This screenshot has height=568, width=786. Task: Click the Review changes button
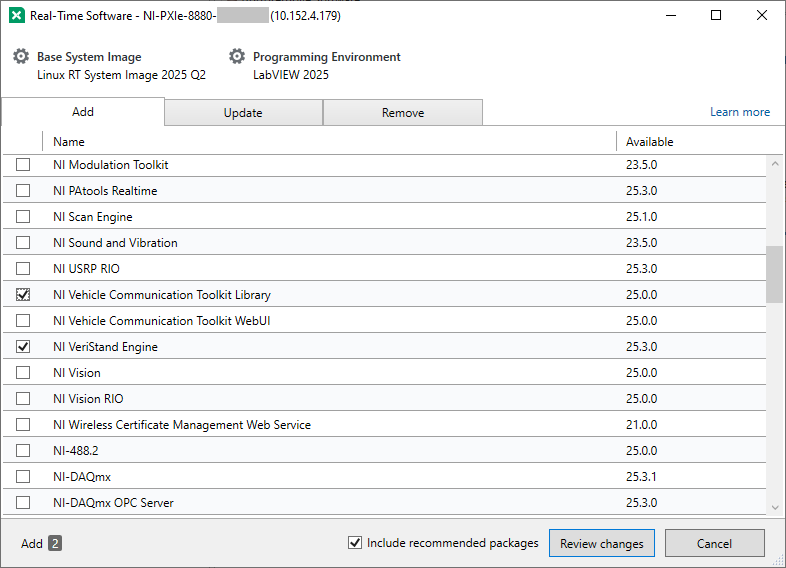point(601,544)
